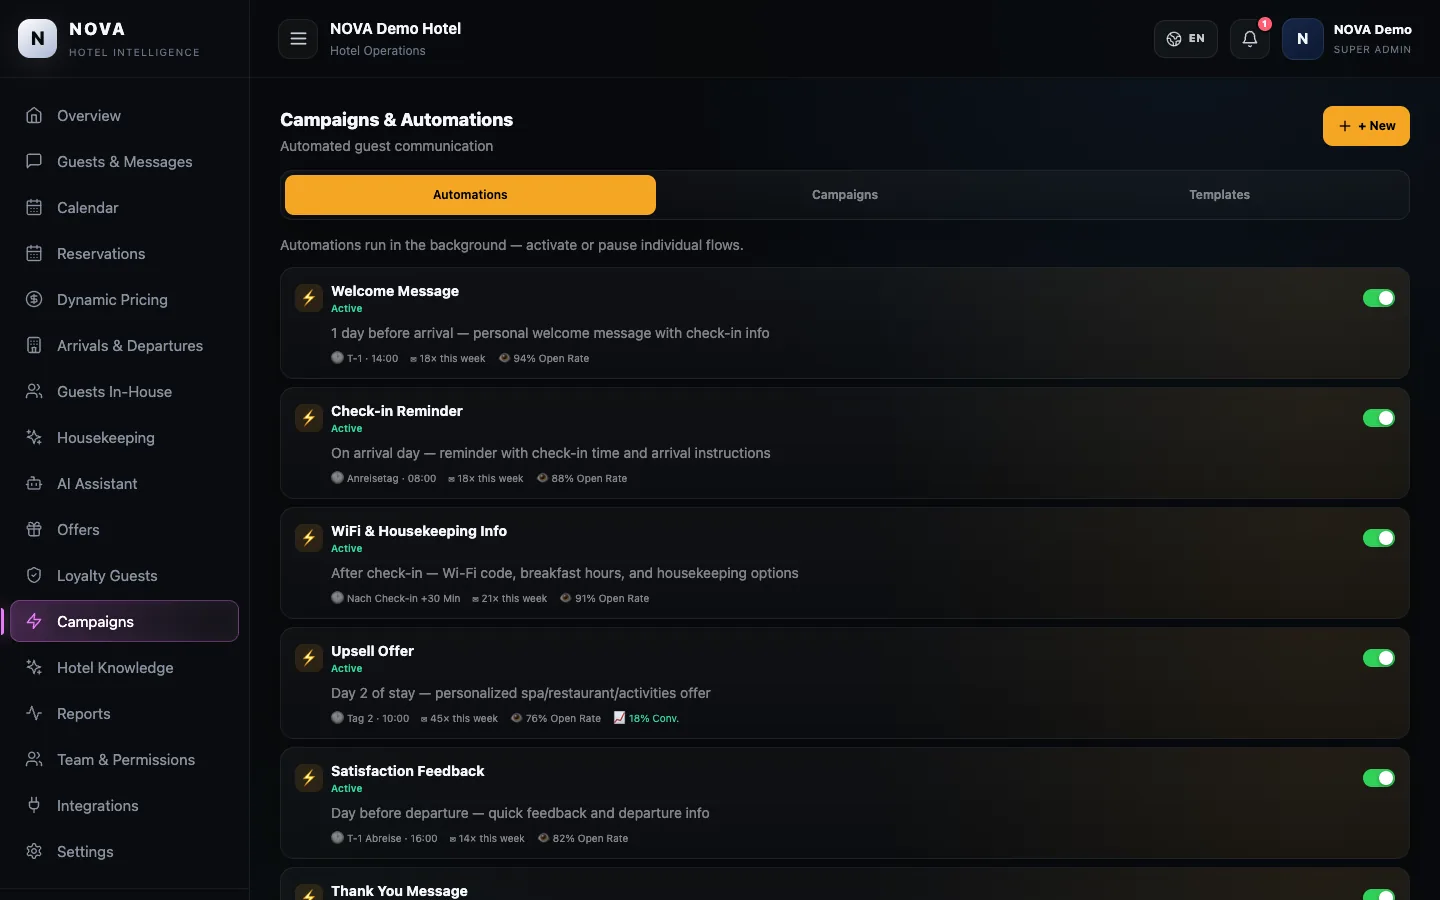Screen dimensions: 1440x900
Task: Disable the Check-in Reminder automation
Action: pos(1379,418)
